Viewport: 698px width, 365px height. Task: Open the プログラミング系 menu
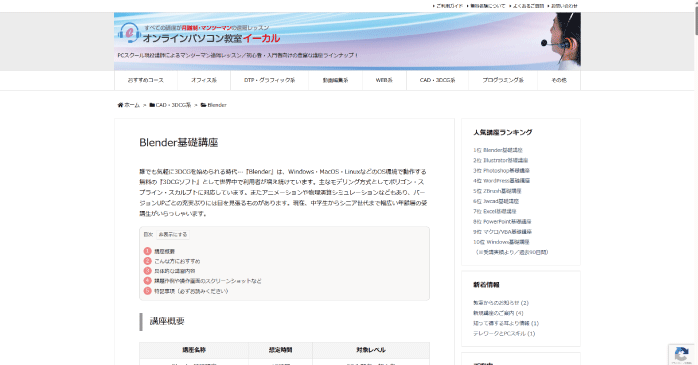click(503, 81)
